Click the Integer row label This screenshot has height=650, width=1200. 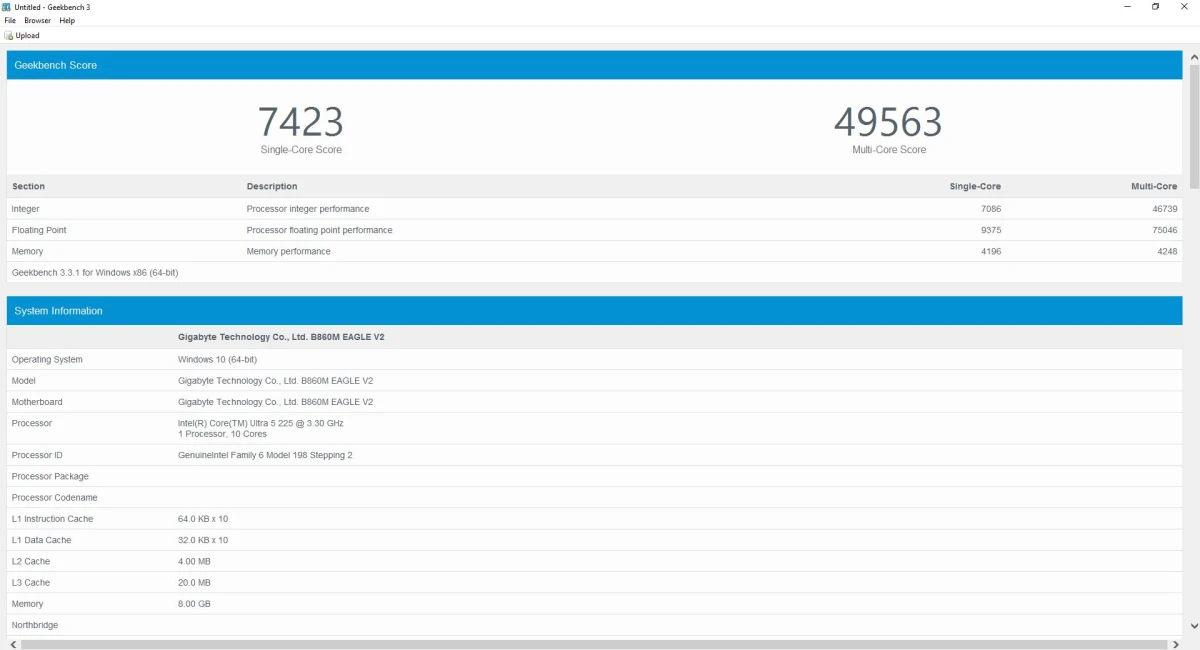click(25, 209)
